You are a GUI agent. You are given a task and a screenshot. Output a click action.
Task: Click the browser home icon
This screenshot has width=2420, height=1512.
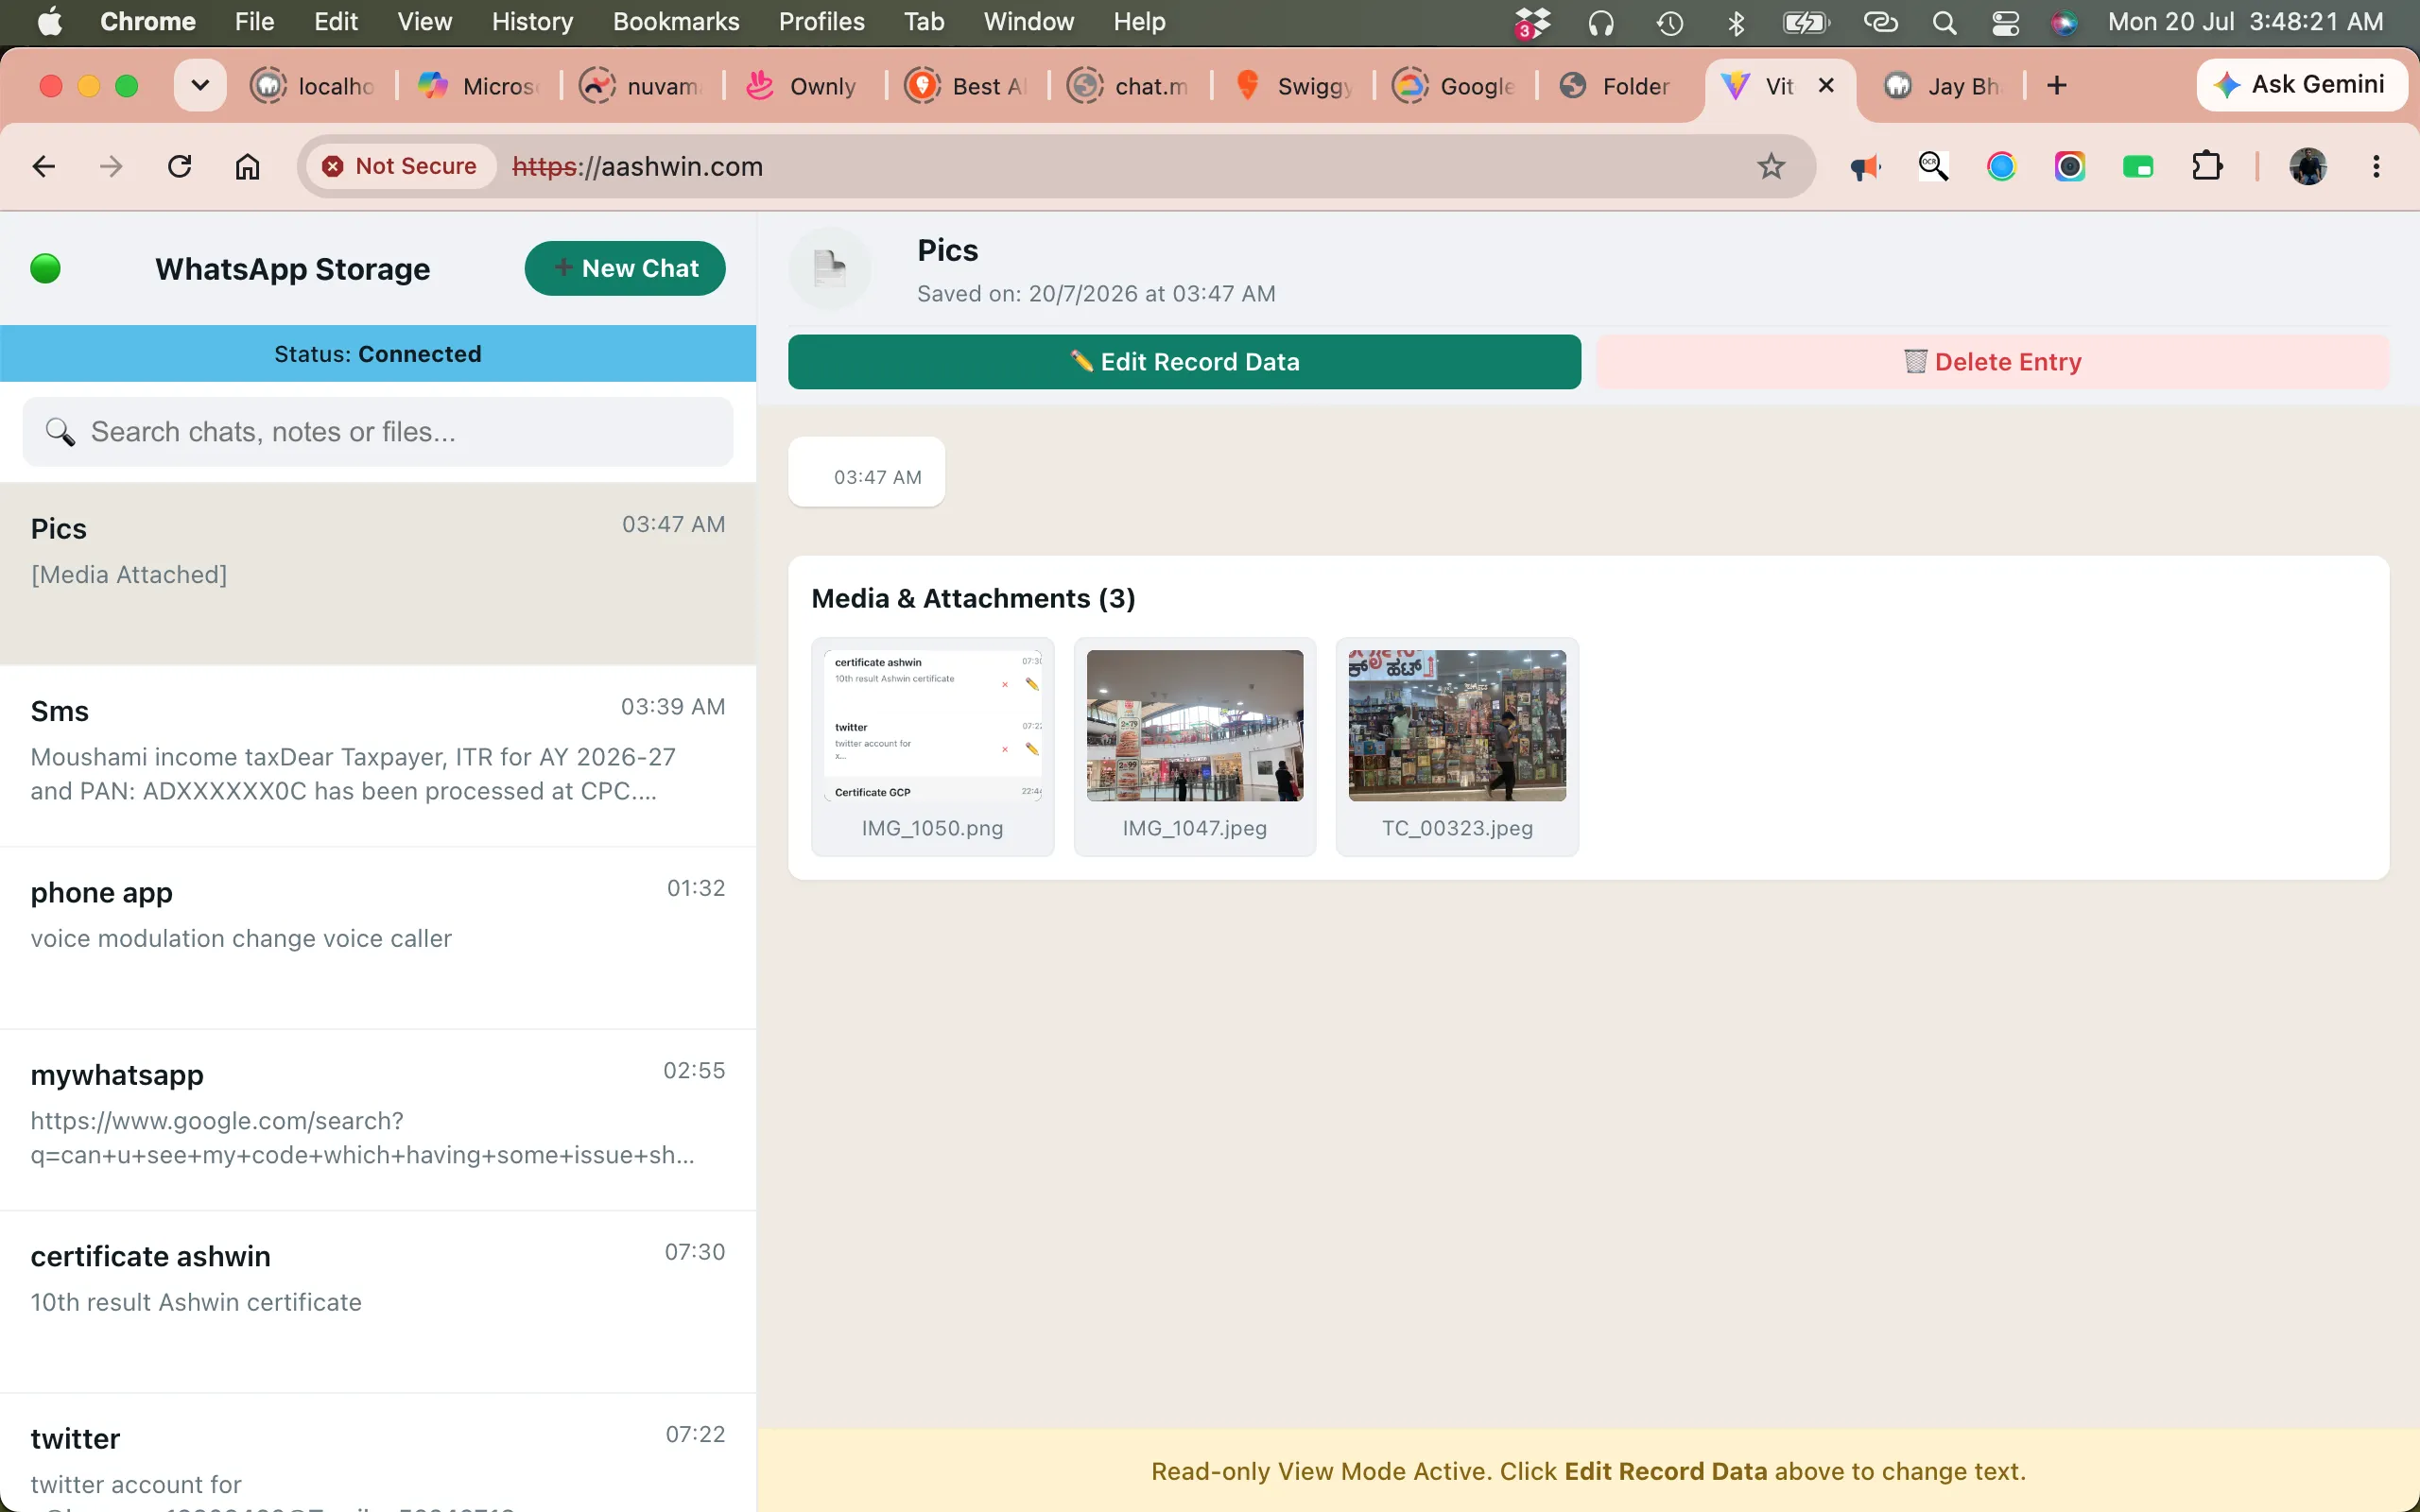247,166
